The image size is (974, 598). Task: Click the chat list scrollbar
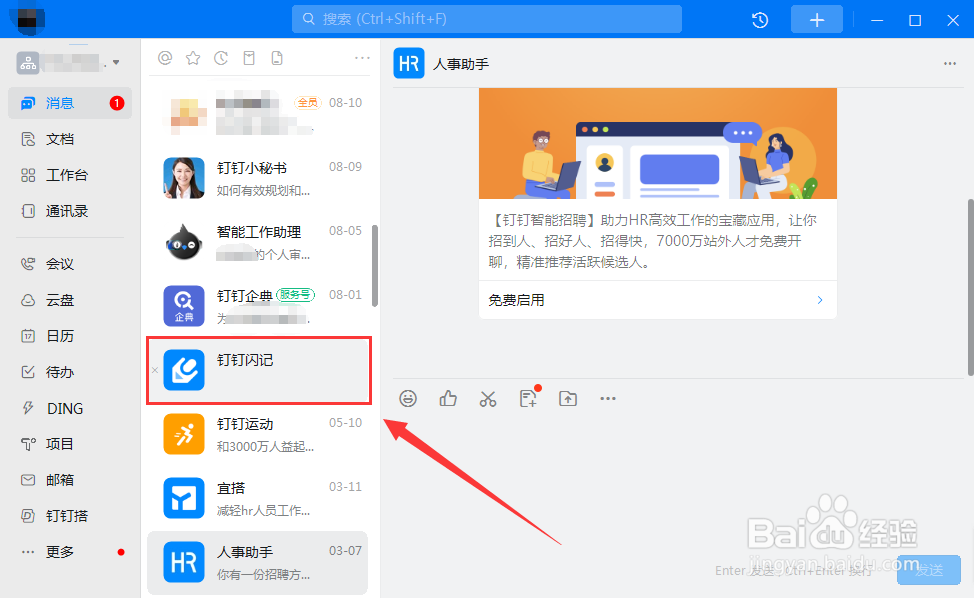point(375,266)
